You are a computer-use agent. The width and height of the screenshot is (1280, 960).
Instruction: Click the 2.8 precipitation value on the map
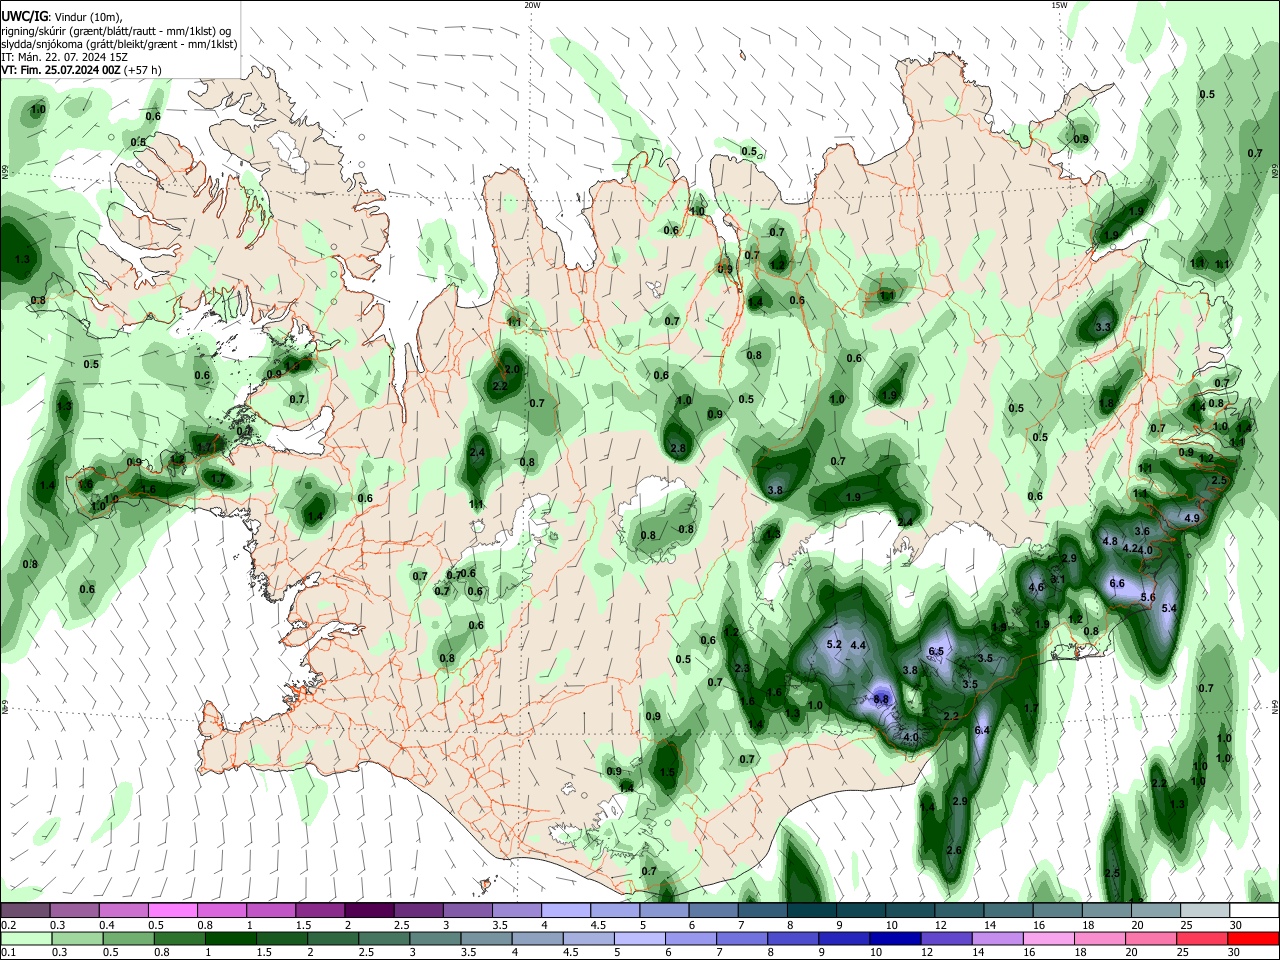click(677, 448)
